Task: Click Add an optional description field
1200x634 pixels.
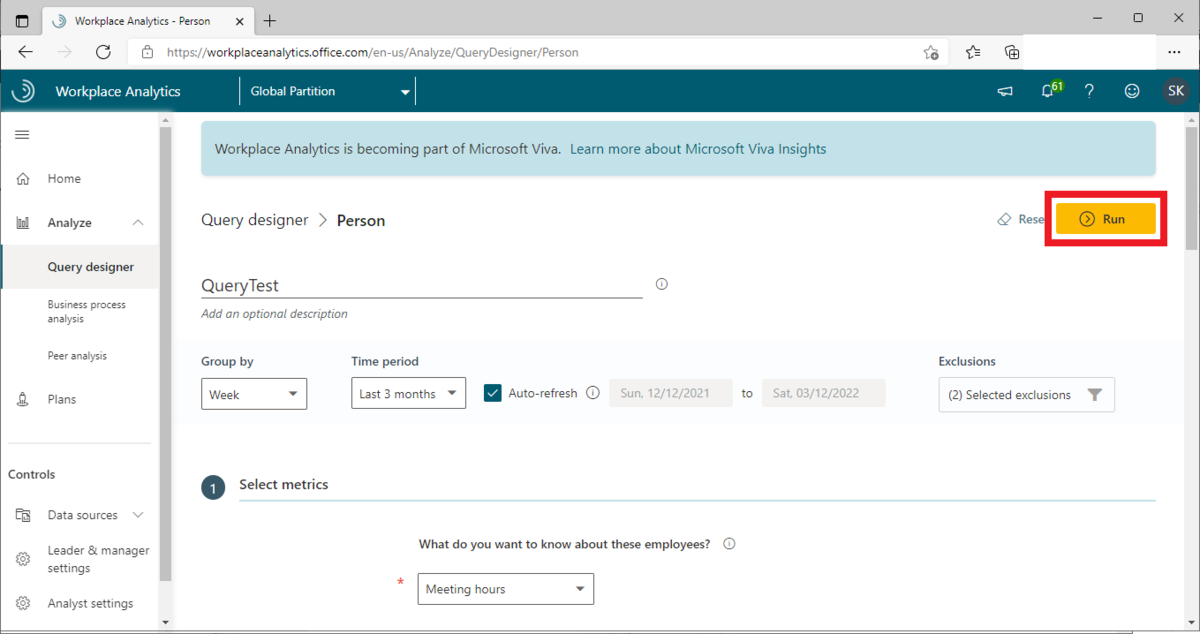Action: pyautogui.click(x=274, y=314)
